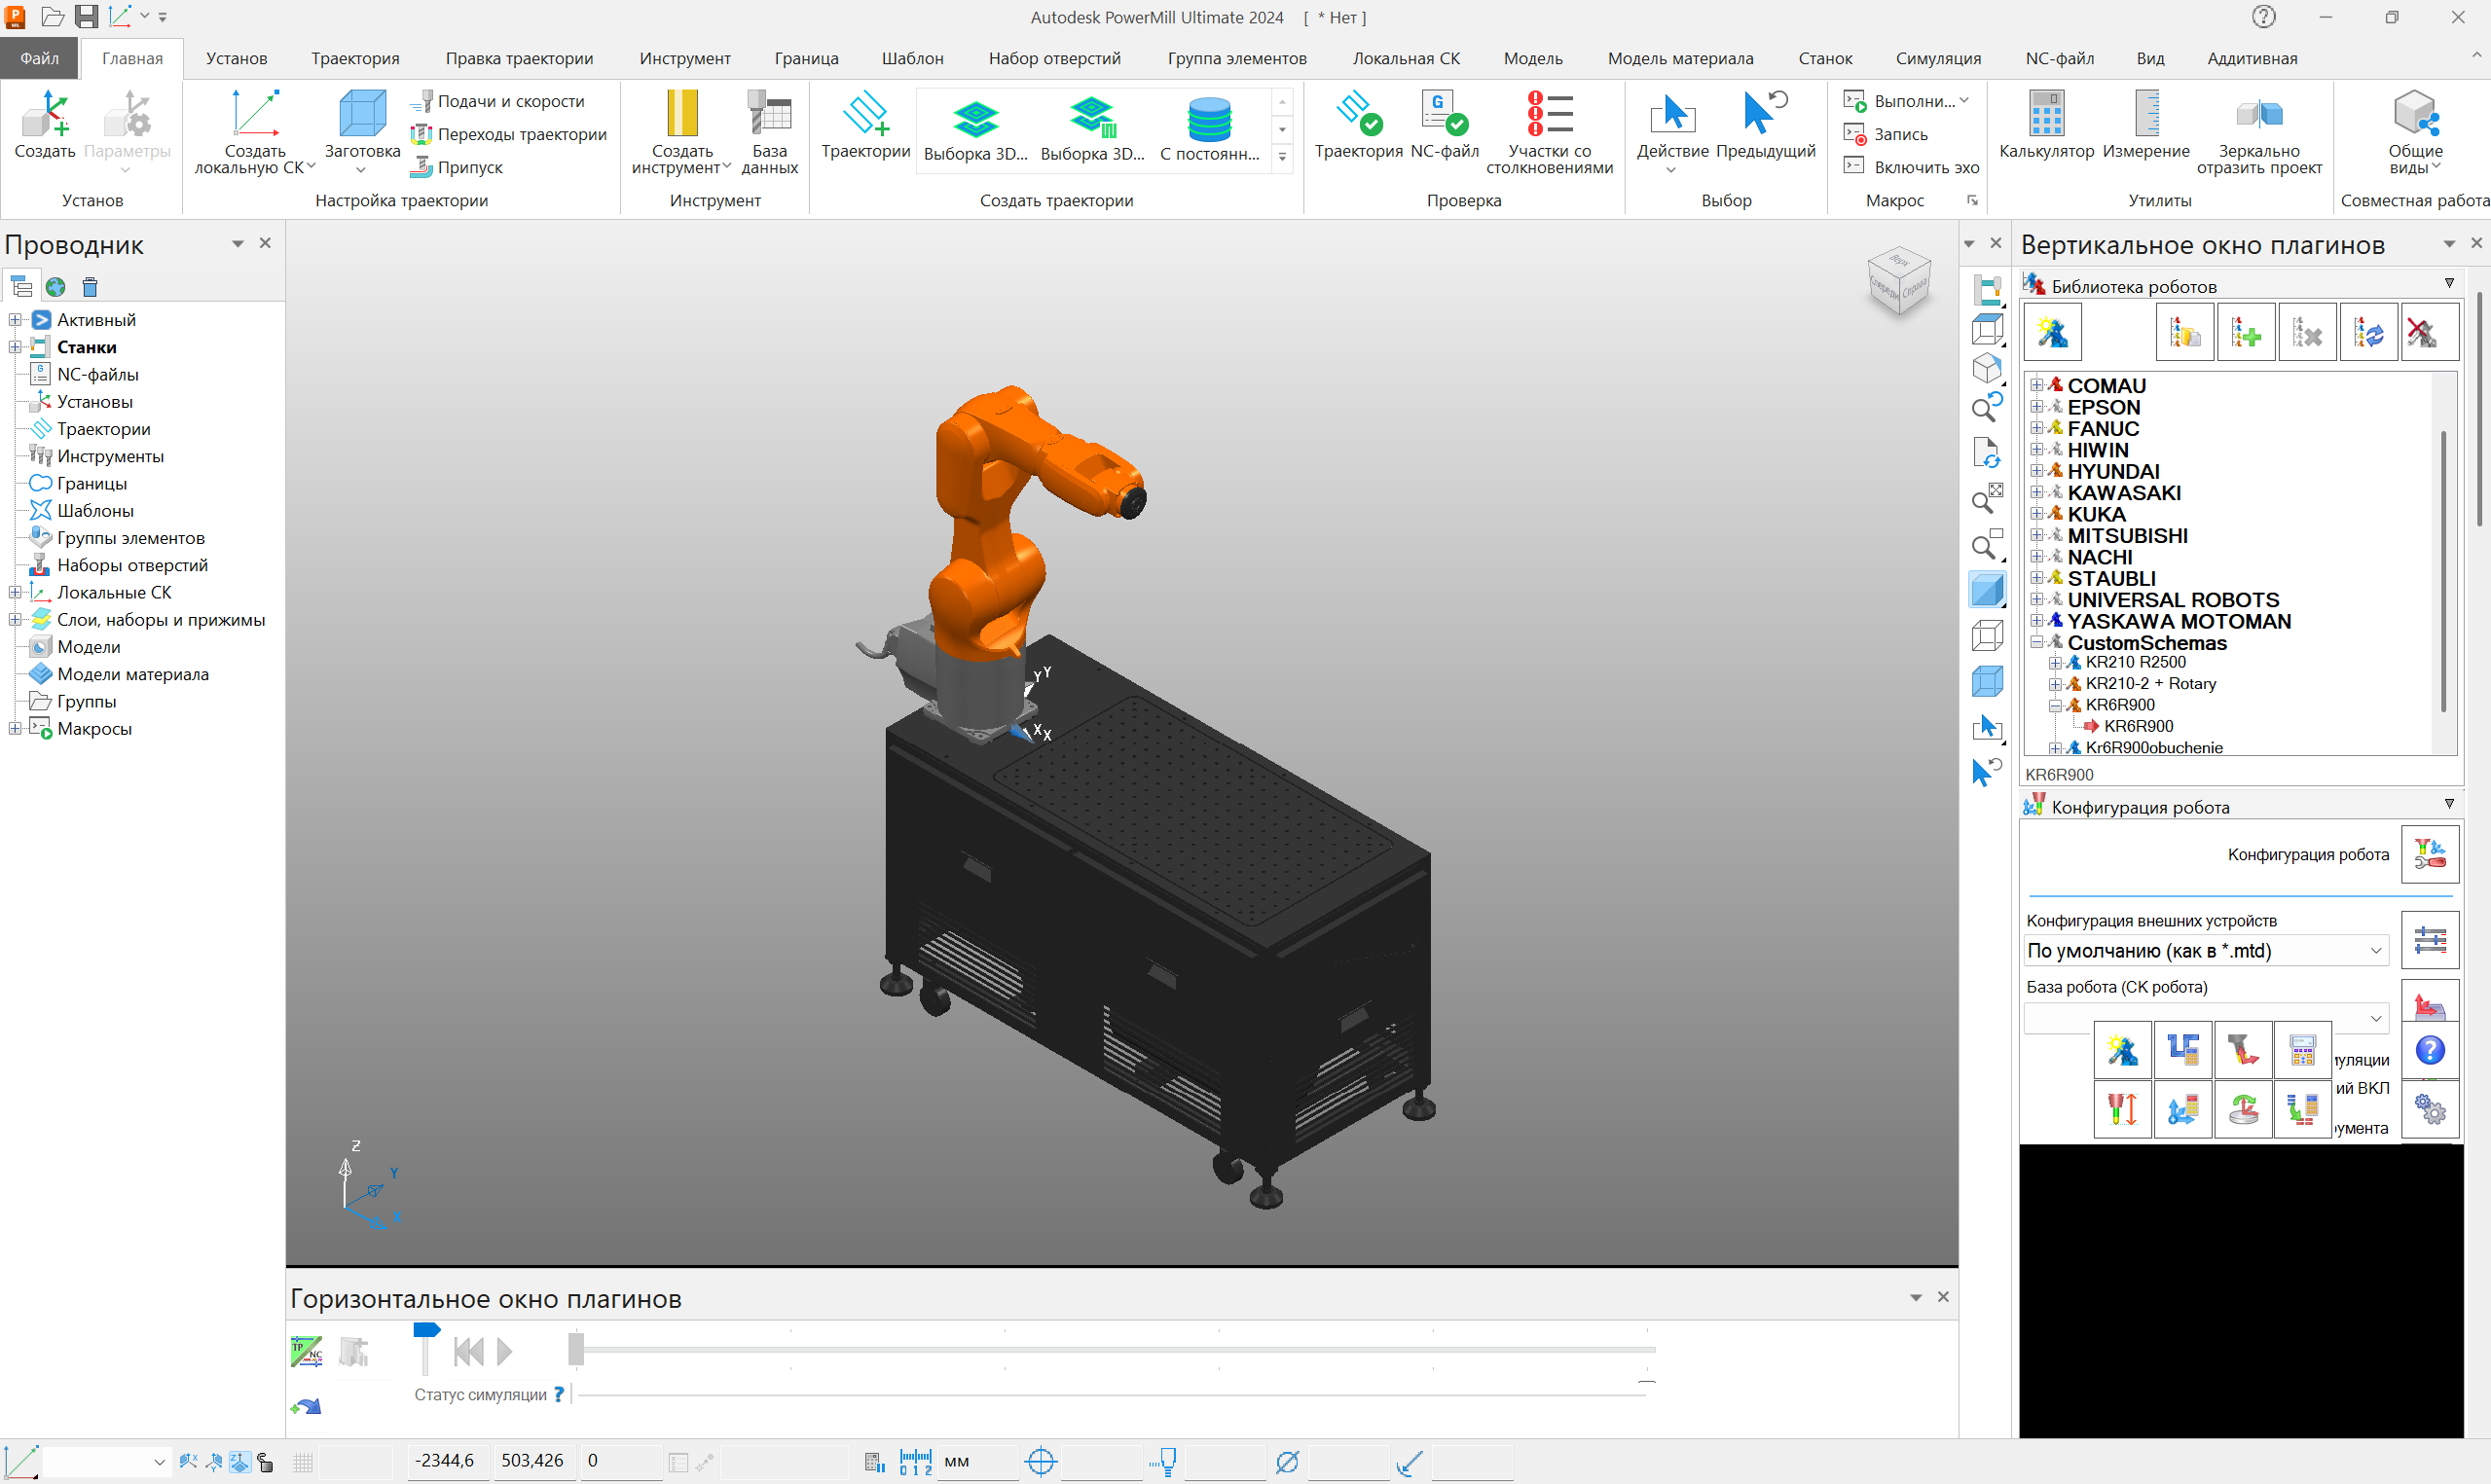Click the view cube in viewport
Image resolution: width=2491 pixels, height=1484 pixels.
click(x=1897, y=282)
